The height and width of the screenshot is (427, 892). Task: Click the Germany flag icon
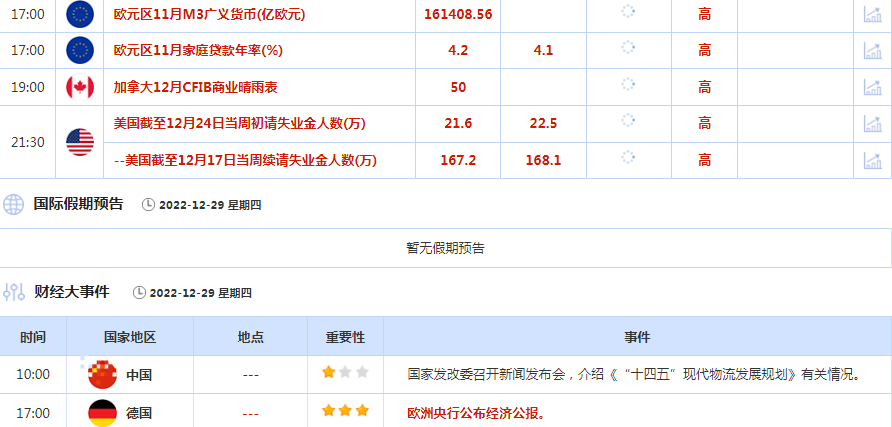pyautogui.click(x=103, y=412)
